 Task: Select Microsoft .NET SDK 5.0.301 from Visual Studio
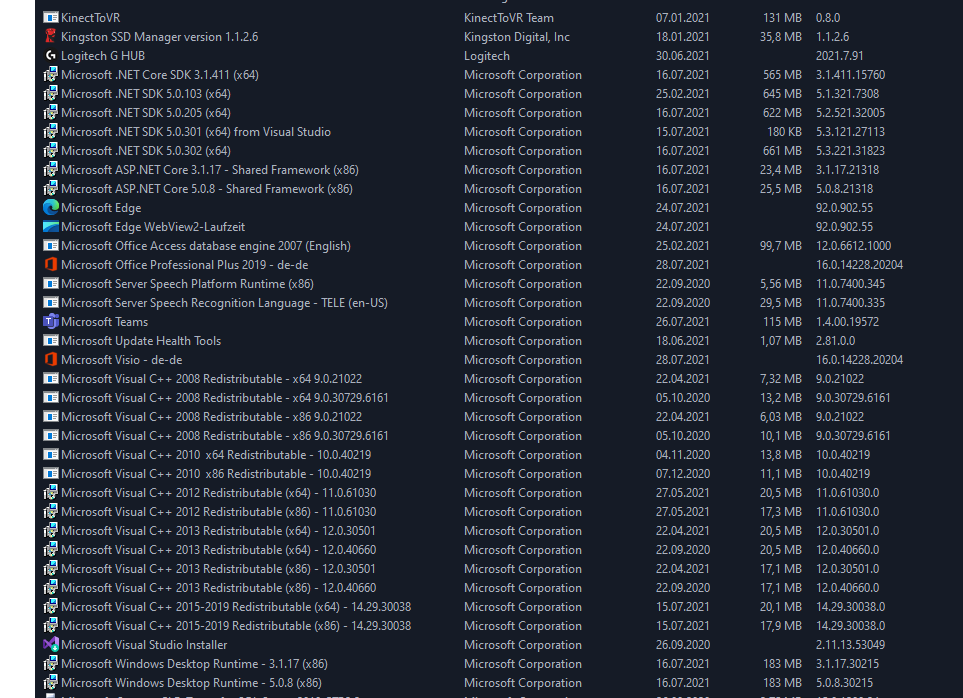(x=196, y=132)
